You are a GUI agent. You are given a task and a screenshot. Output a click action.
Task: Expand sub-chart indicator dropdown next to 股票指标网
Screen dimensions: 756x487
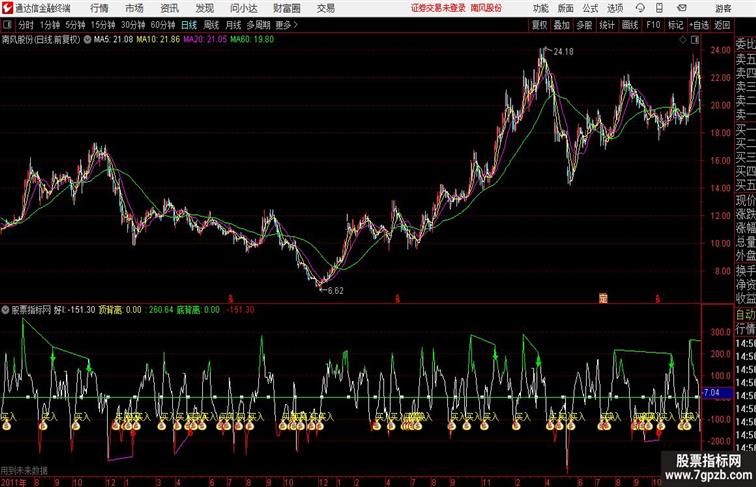[5, 310]
